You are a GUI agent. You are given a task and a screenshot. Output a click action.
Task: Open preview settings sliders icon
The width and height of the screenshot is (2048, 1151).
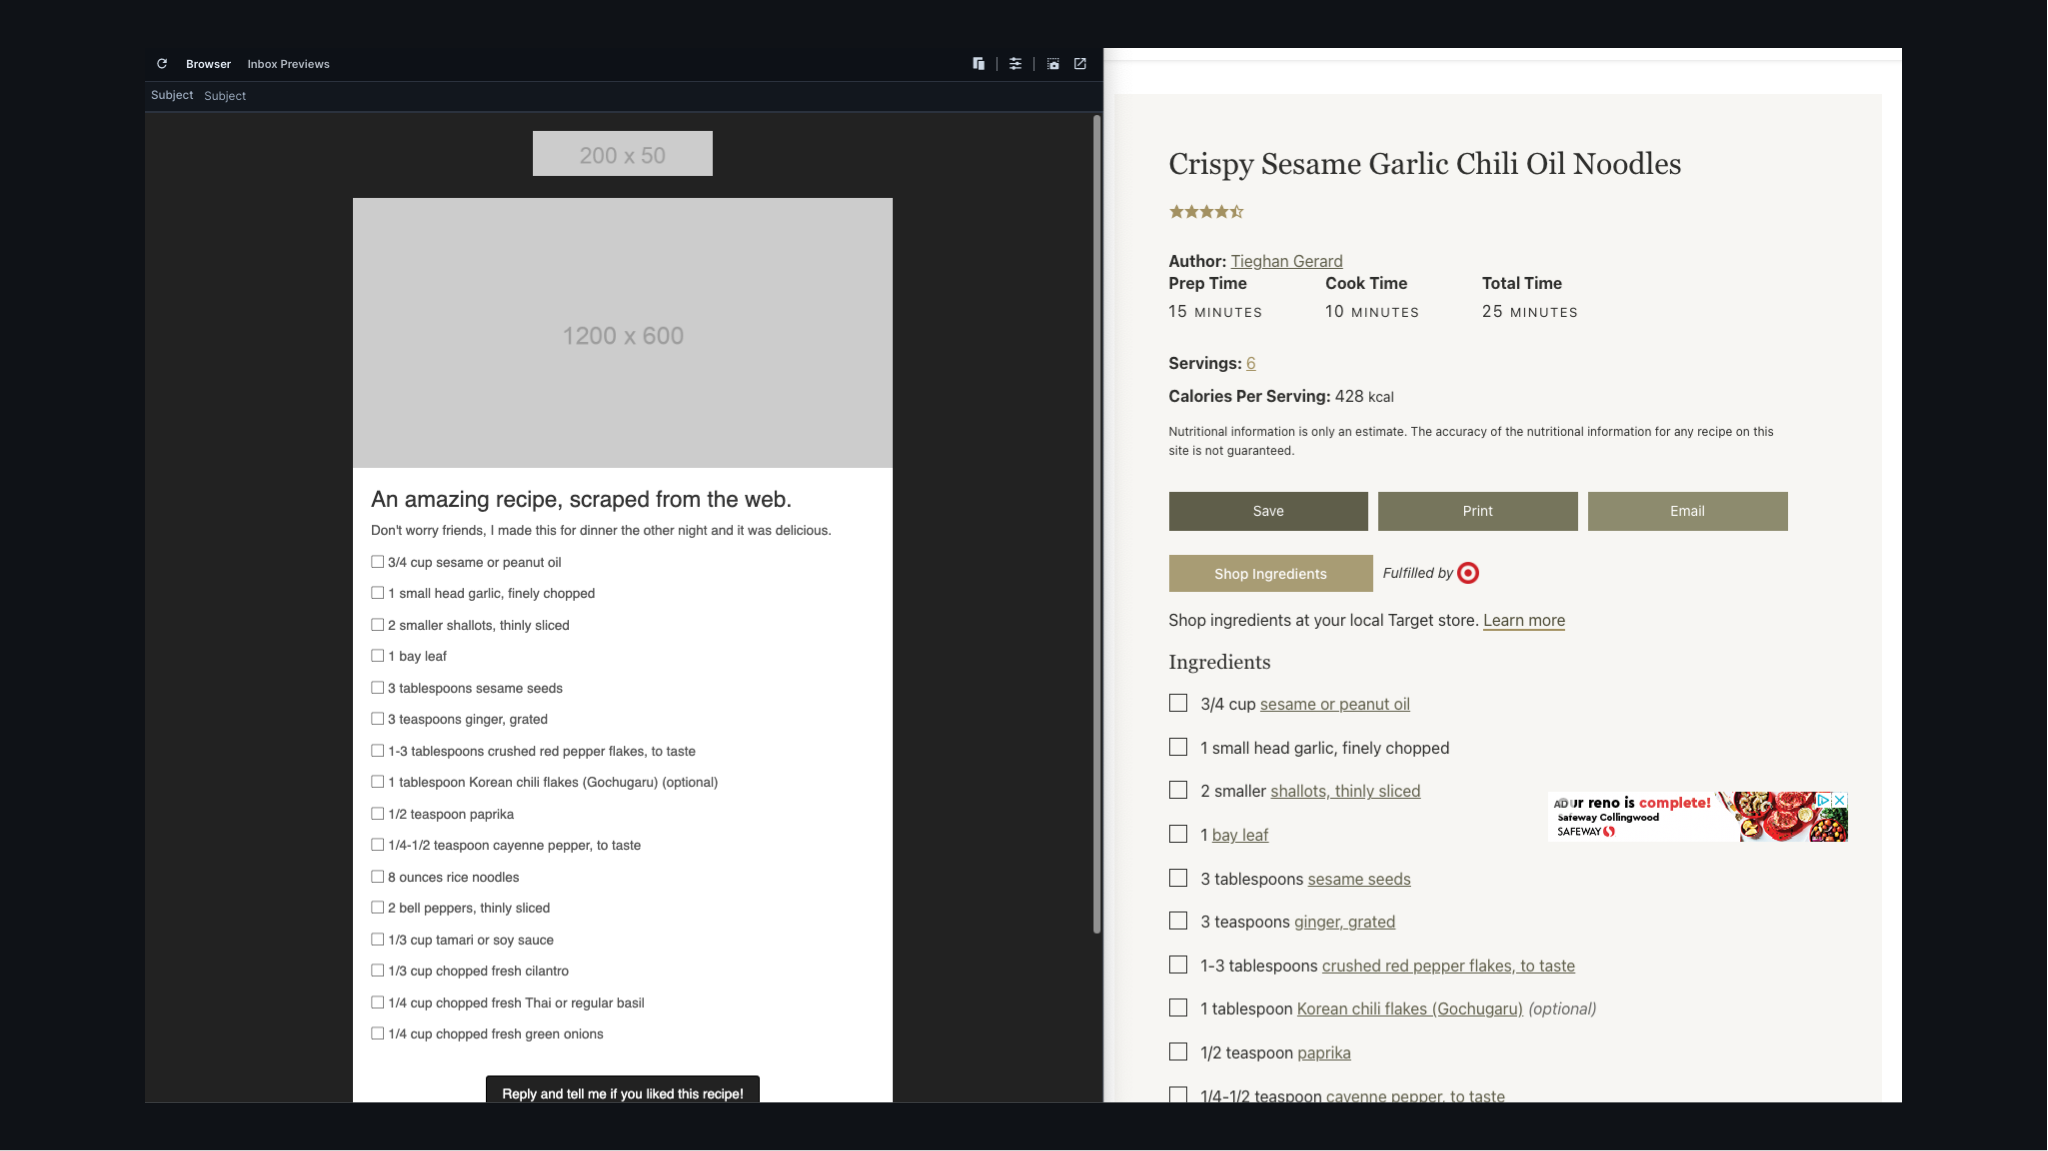(x=1015, y=64)
